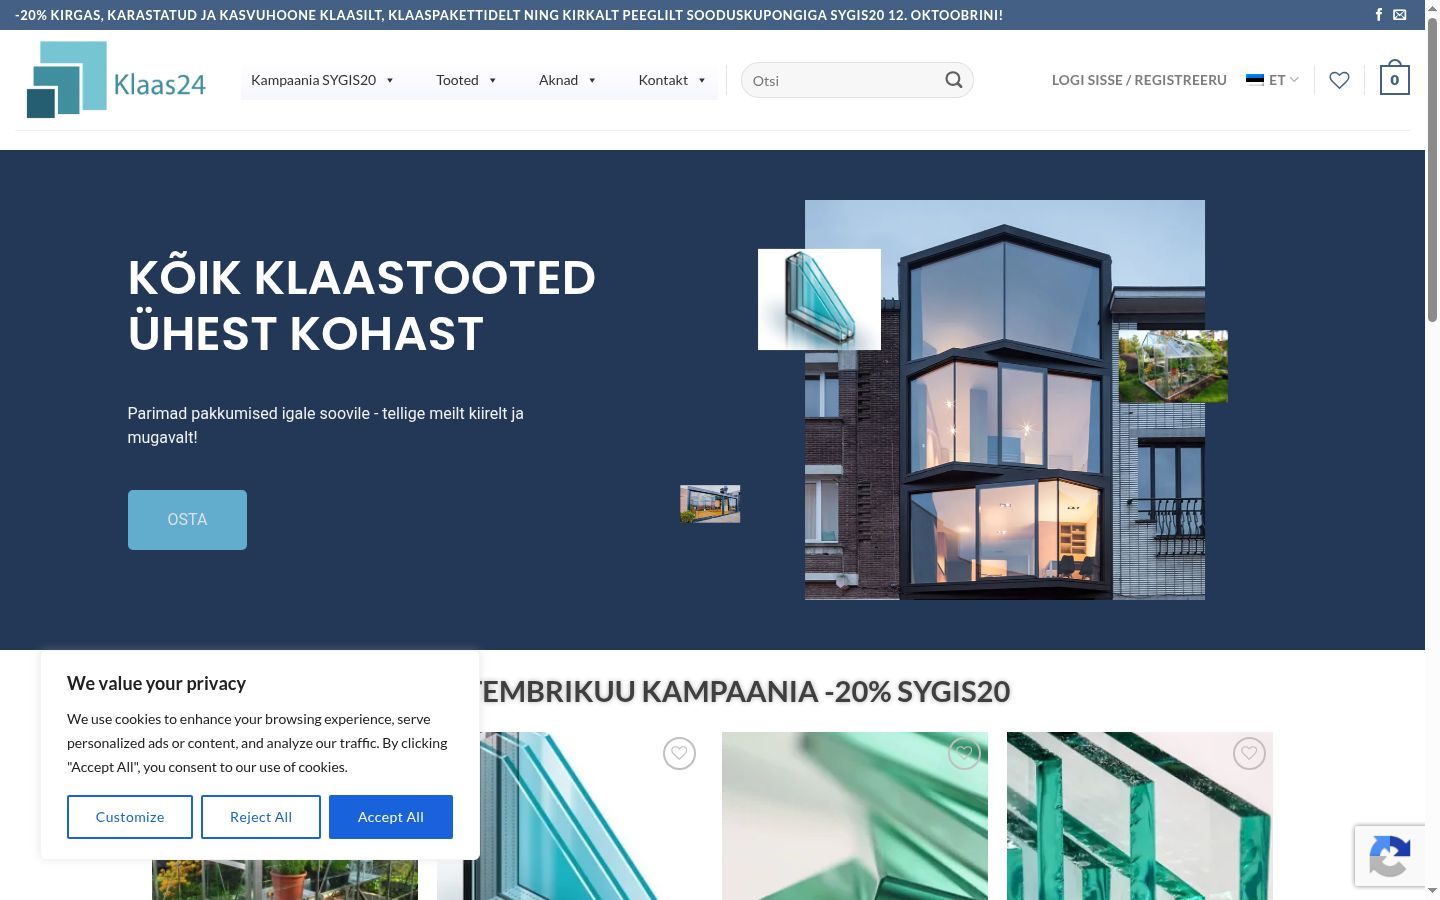Expand the Tooted dropdown menu
The height and width of the screenshot is (900, 1440).
tap(466, 80)
